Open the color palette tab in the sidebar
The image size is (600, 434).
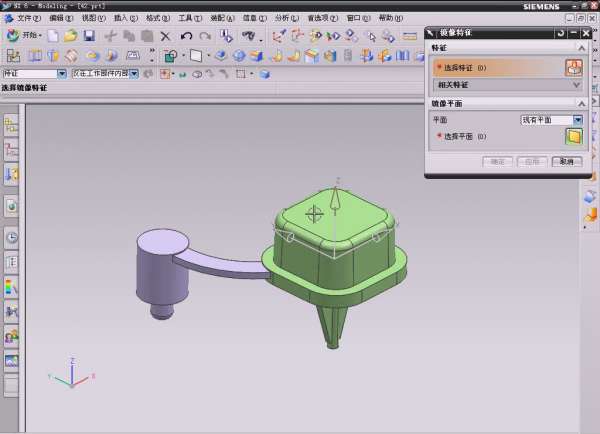[12, 287]
